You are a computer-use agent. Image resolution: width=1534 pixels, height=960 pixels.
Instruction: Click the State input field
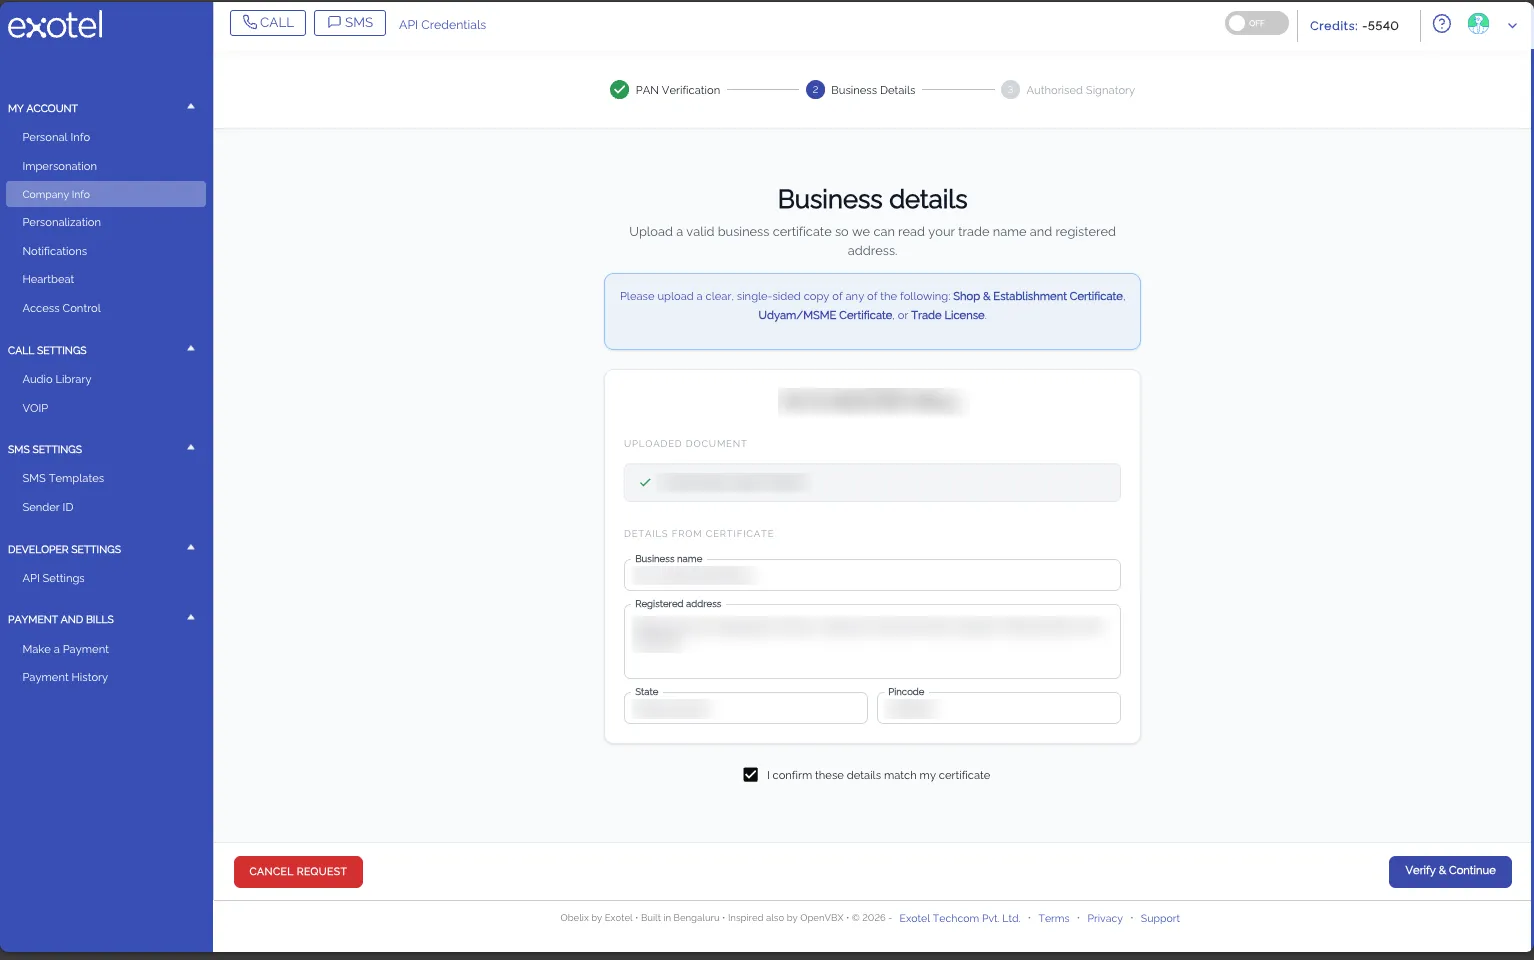pos(746,708)
